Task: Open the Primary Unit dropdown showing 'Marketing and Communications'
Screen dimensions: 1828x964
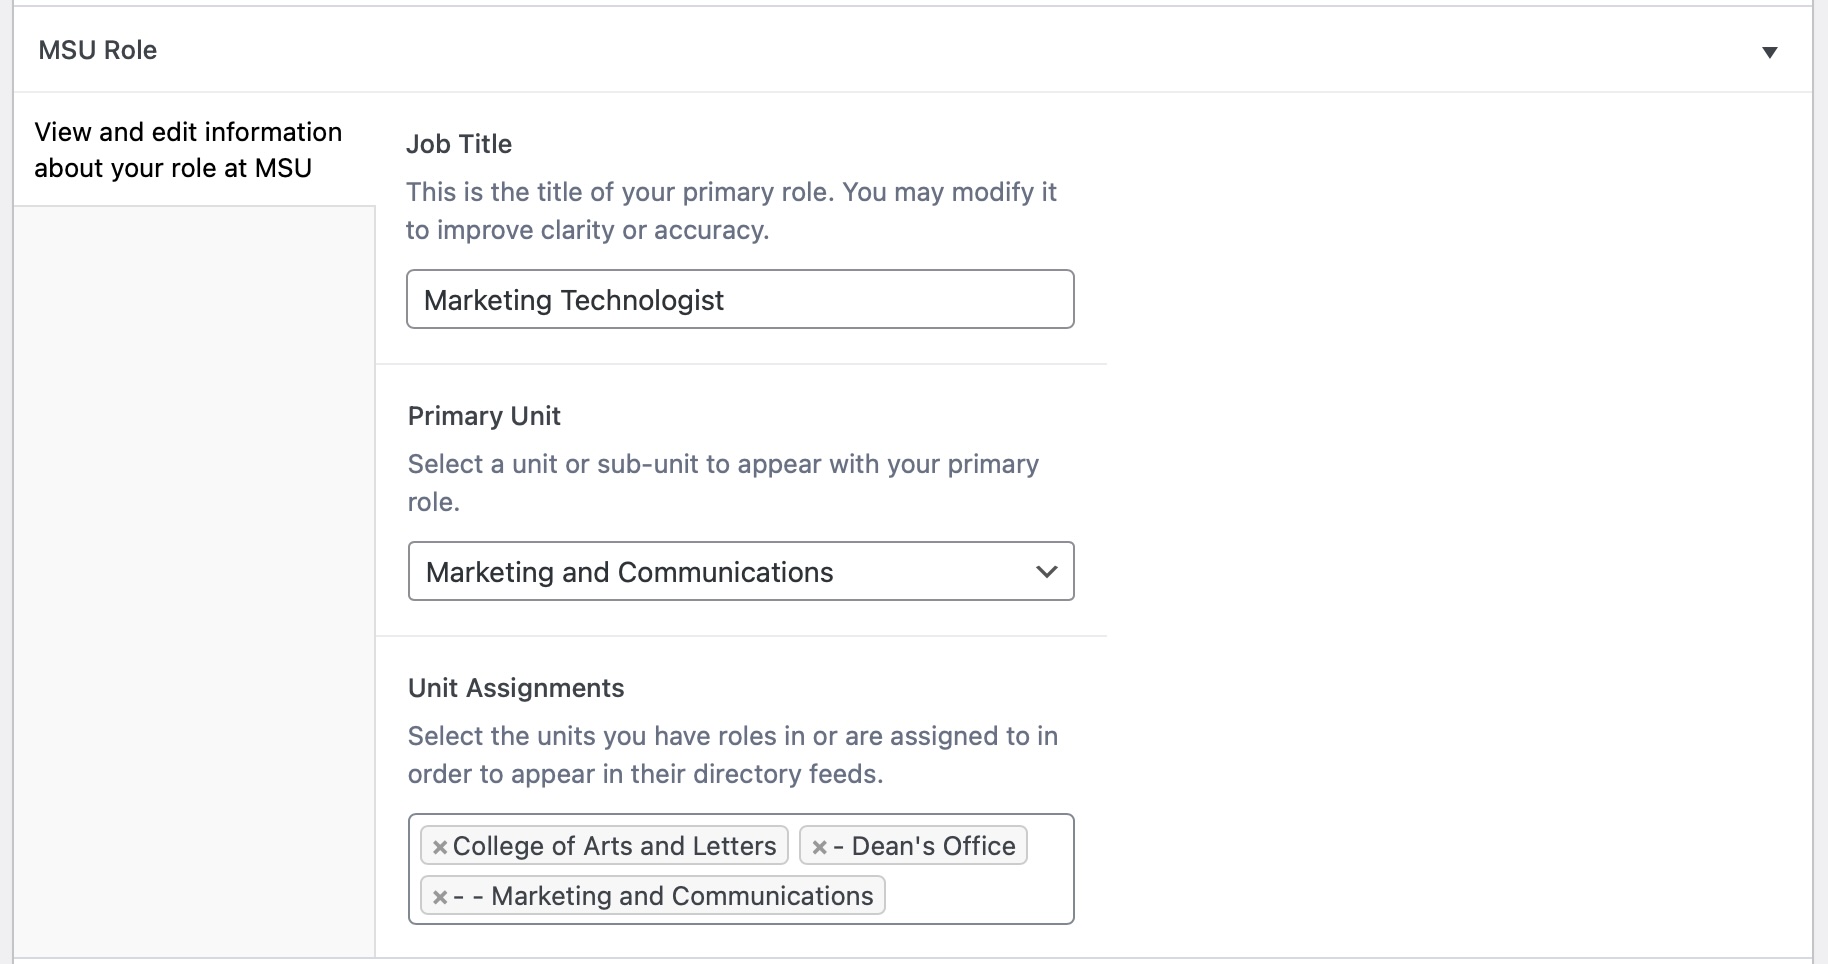Action: click(x=720, y=572)
